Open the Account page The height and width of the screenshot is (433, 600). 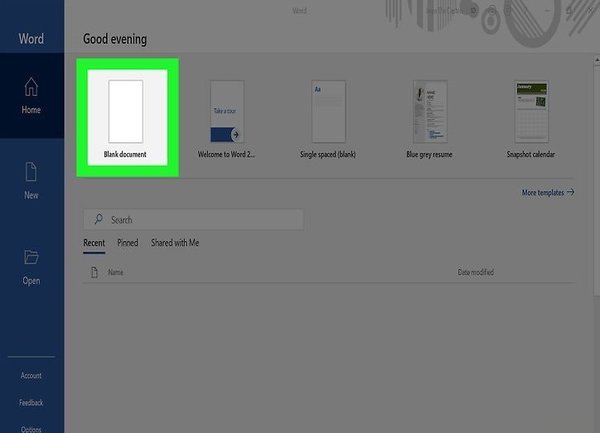pos(31,376)
